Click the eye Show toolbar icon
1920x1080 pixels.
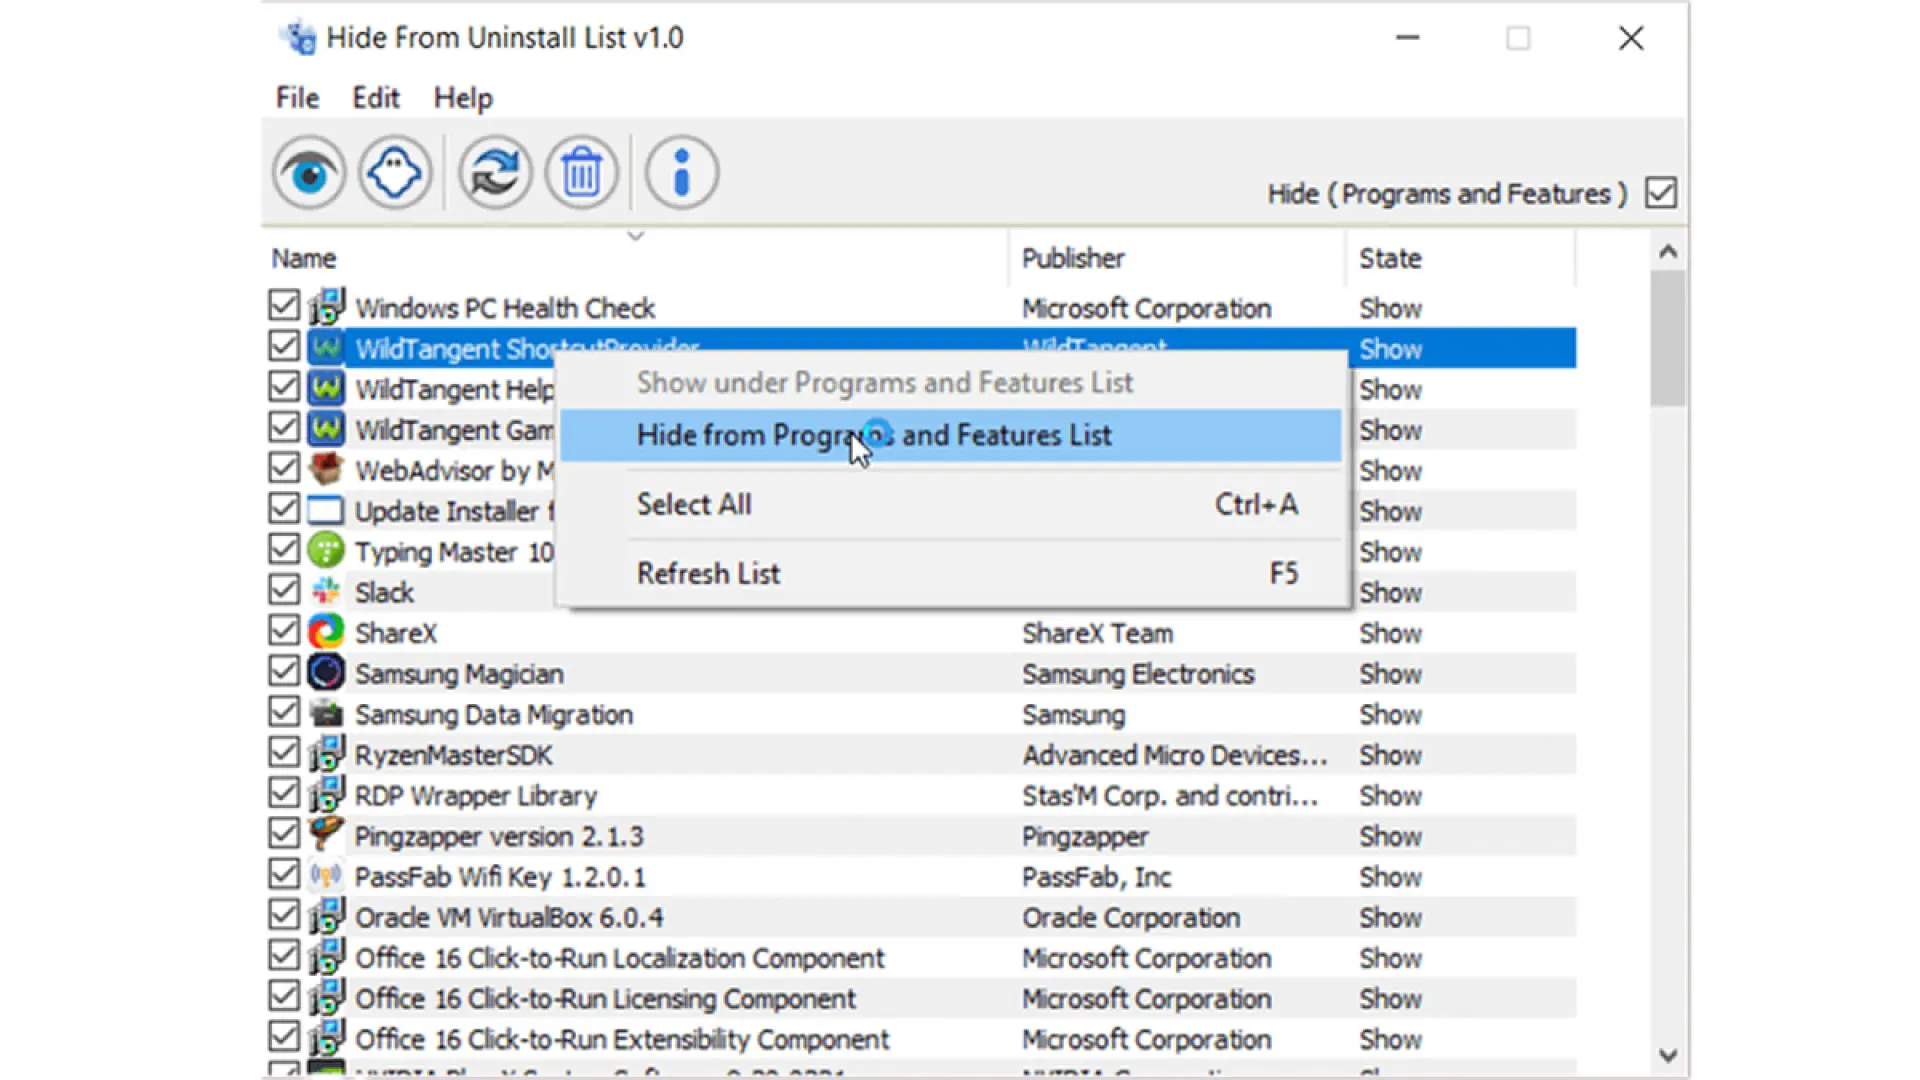click(x=309, y=173)
